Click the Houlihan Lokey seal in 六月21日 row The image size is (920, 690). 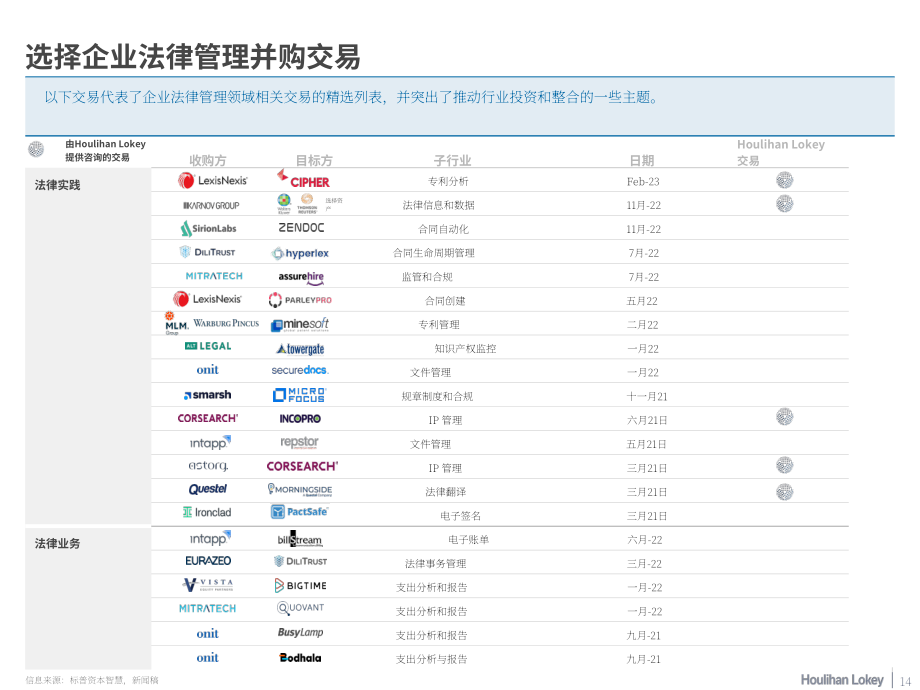pos(784,417)
